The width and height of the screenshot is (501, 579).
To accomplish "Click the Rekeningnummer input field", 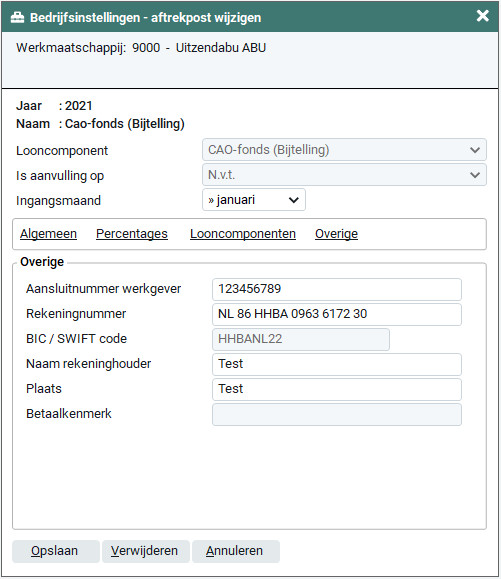I will (x=337, y=315).
